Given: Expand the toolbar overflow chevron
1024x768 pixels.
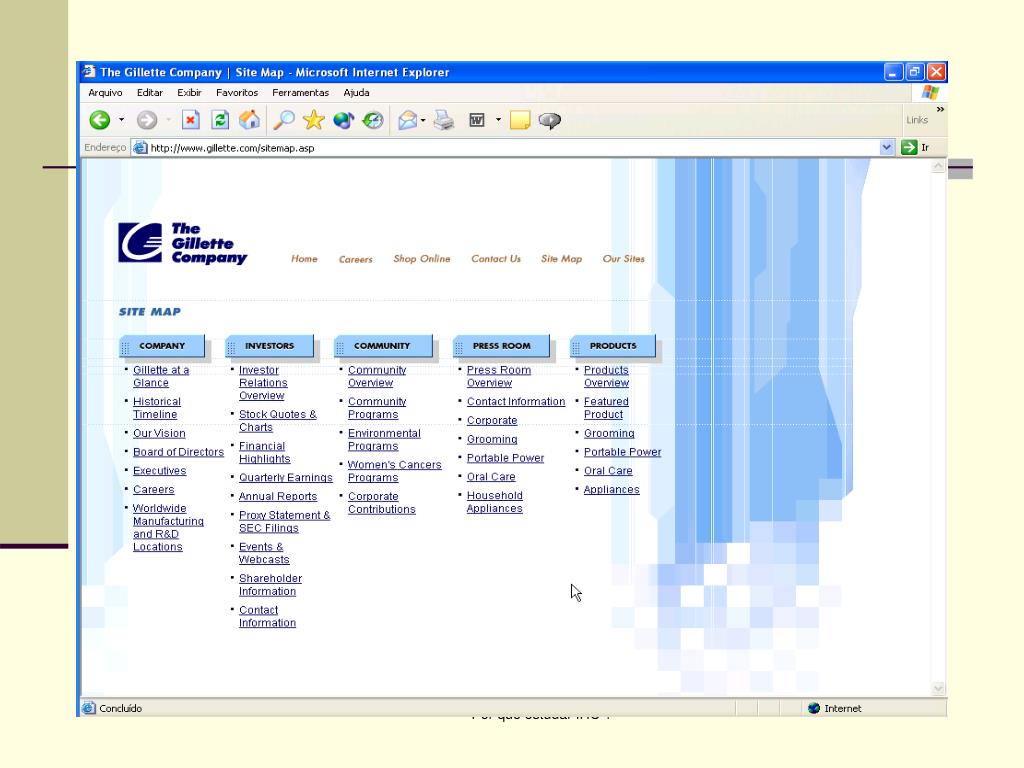Looking at the screenshot, I should [x=940, y=110].
